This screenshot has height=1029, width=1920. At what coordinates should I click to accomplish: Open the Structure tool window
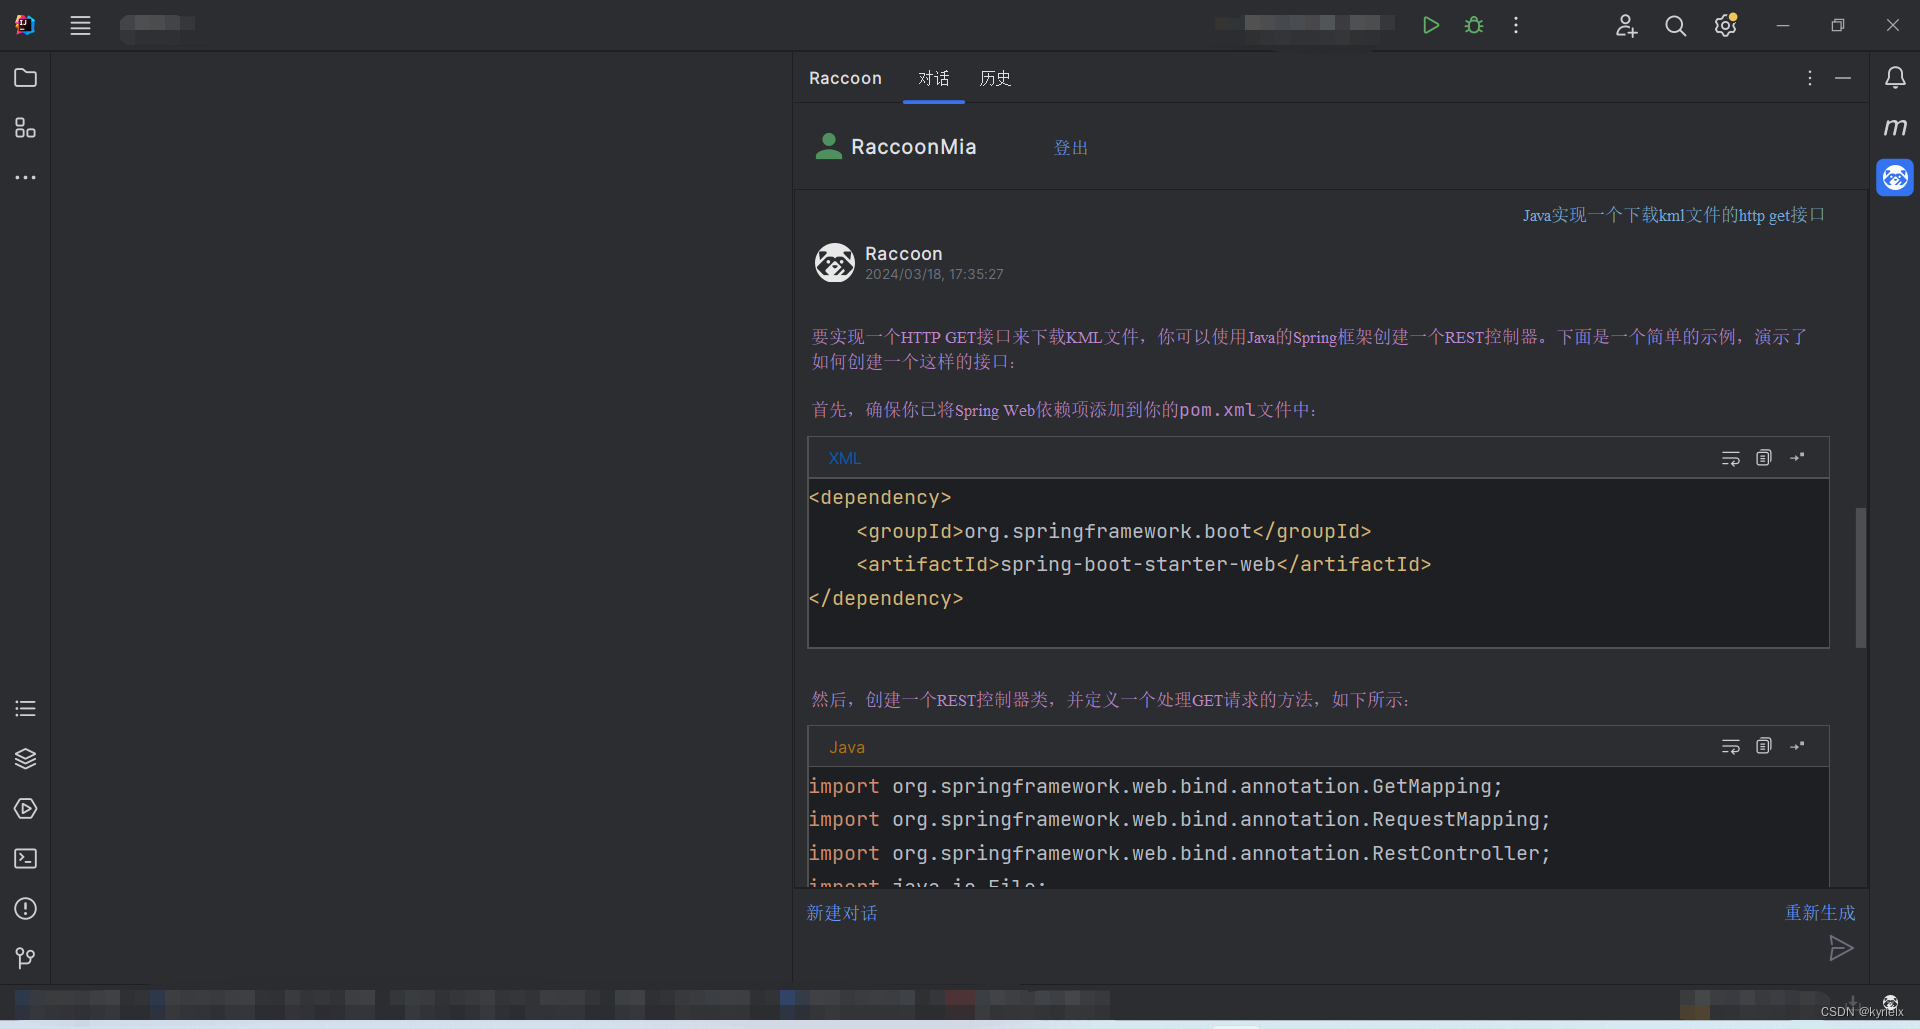pos(26,128)
